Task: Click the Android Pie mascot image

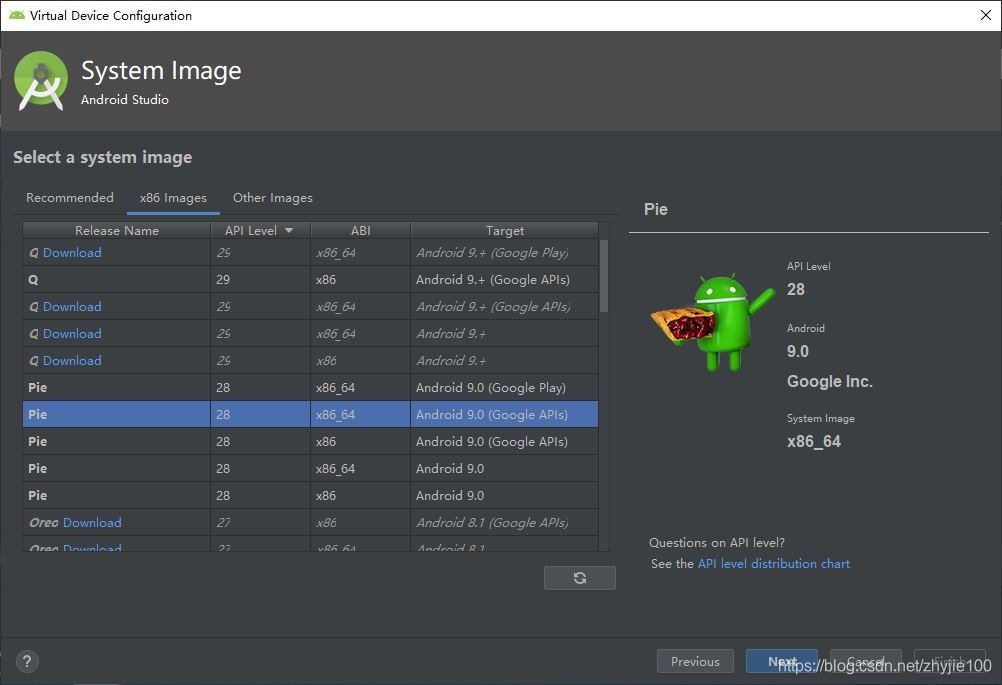Action: pos(713,321)
